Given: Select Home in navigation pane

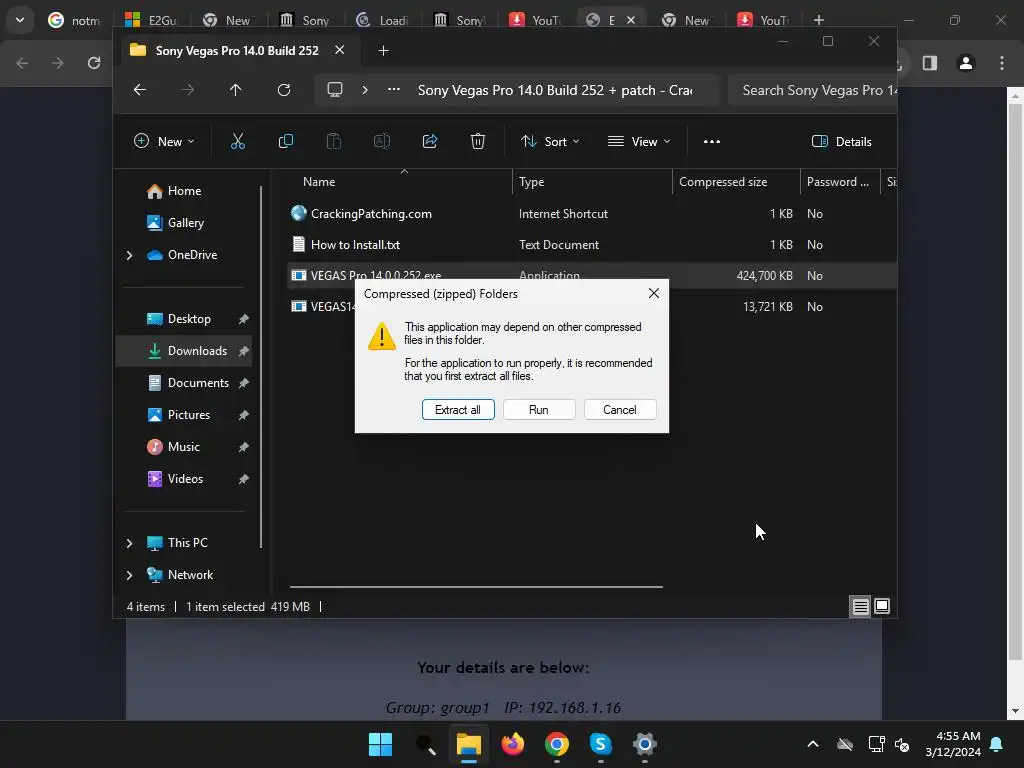Looking at the screenshot, I should [185, 191].
